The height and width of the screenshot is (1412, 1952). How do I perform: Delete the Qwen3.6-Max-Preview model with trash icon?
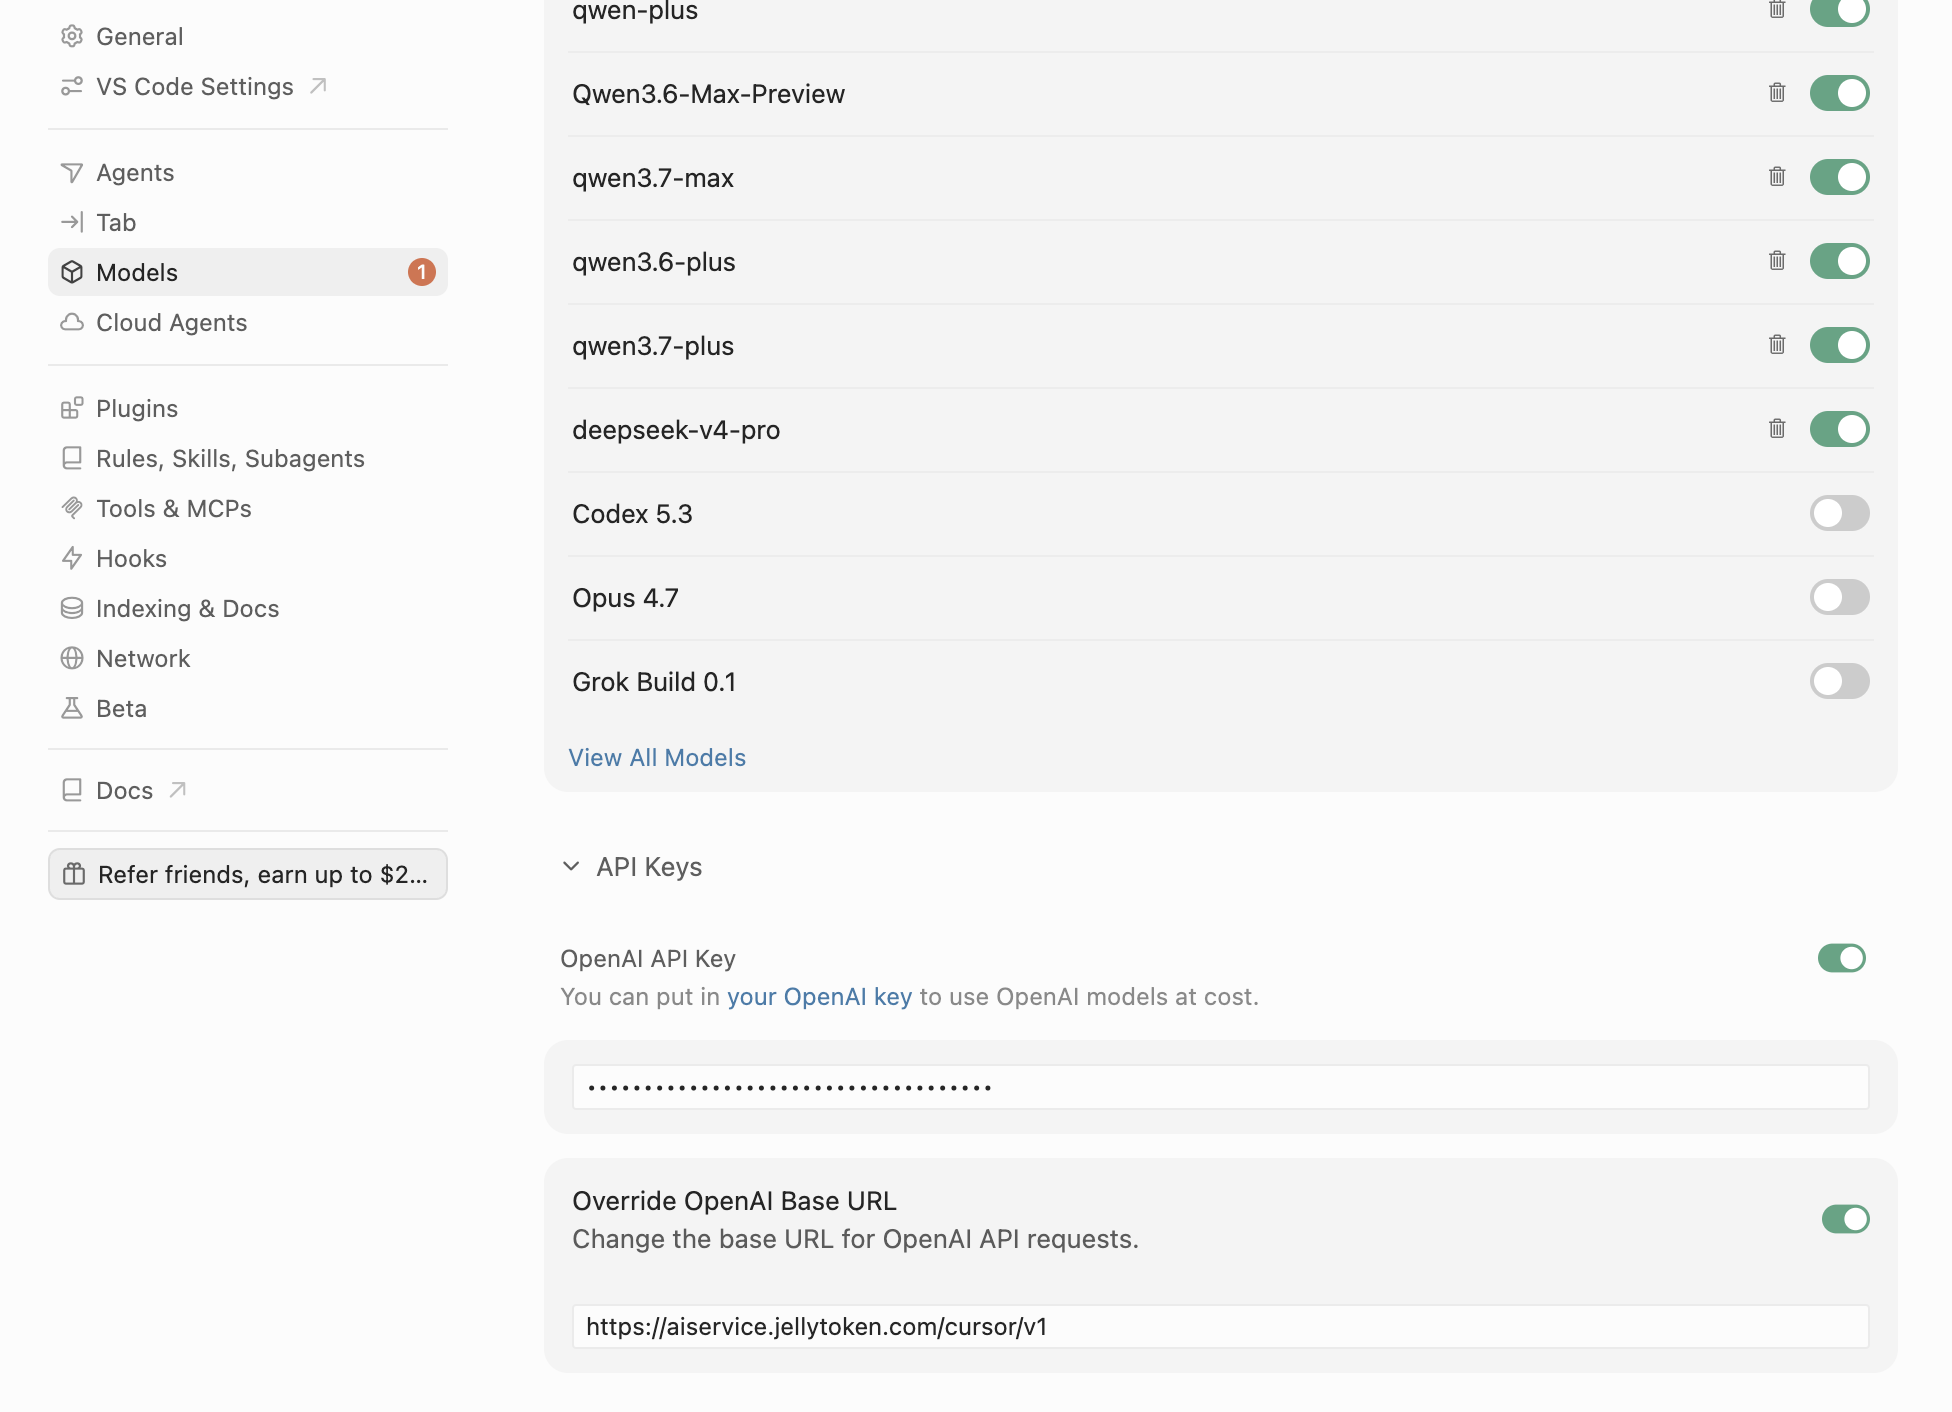pos(1777,93)
